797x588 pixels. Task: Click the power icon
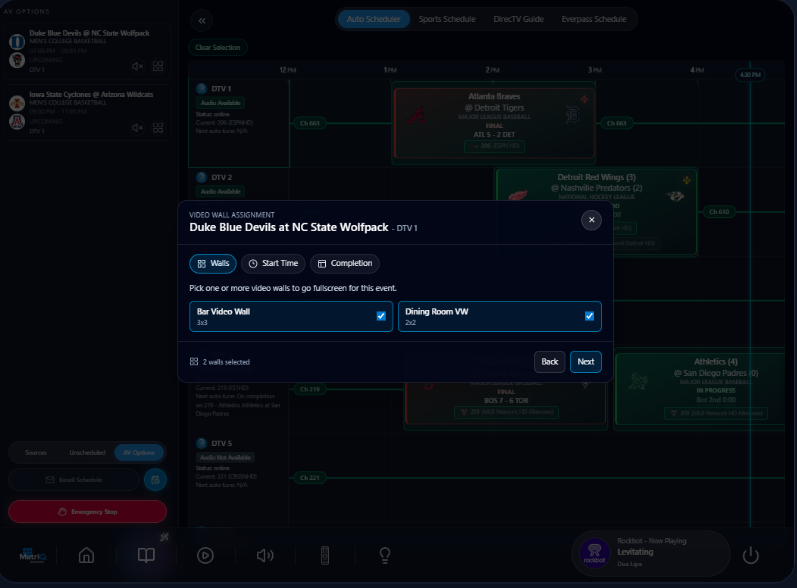tap(751, 556)
